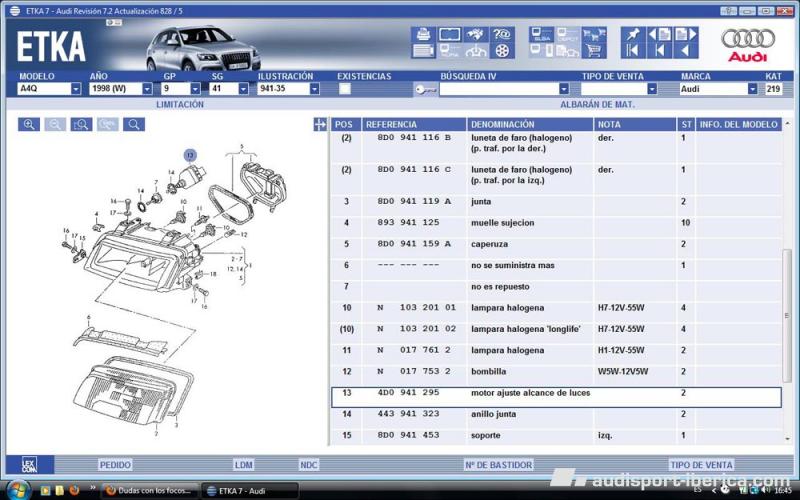This screenshot has height=500, width=800.
Task: Open the Tipo de Venta dropdown
Action: (x=652, y=89)
